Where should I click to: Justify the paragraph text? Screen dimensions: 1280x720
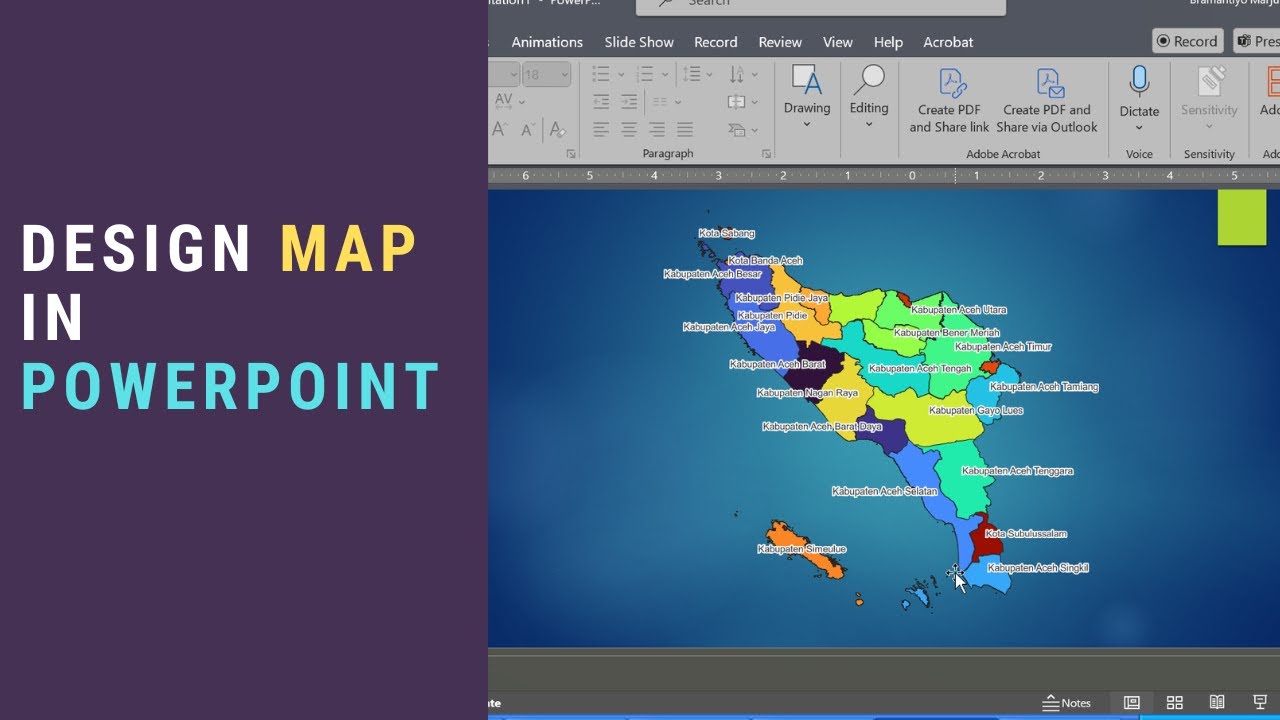(x=685, y=130)
